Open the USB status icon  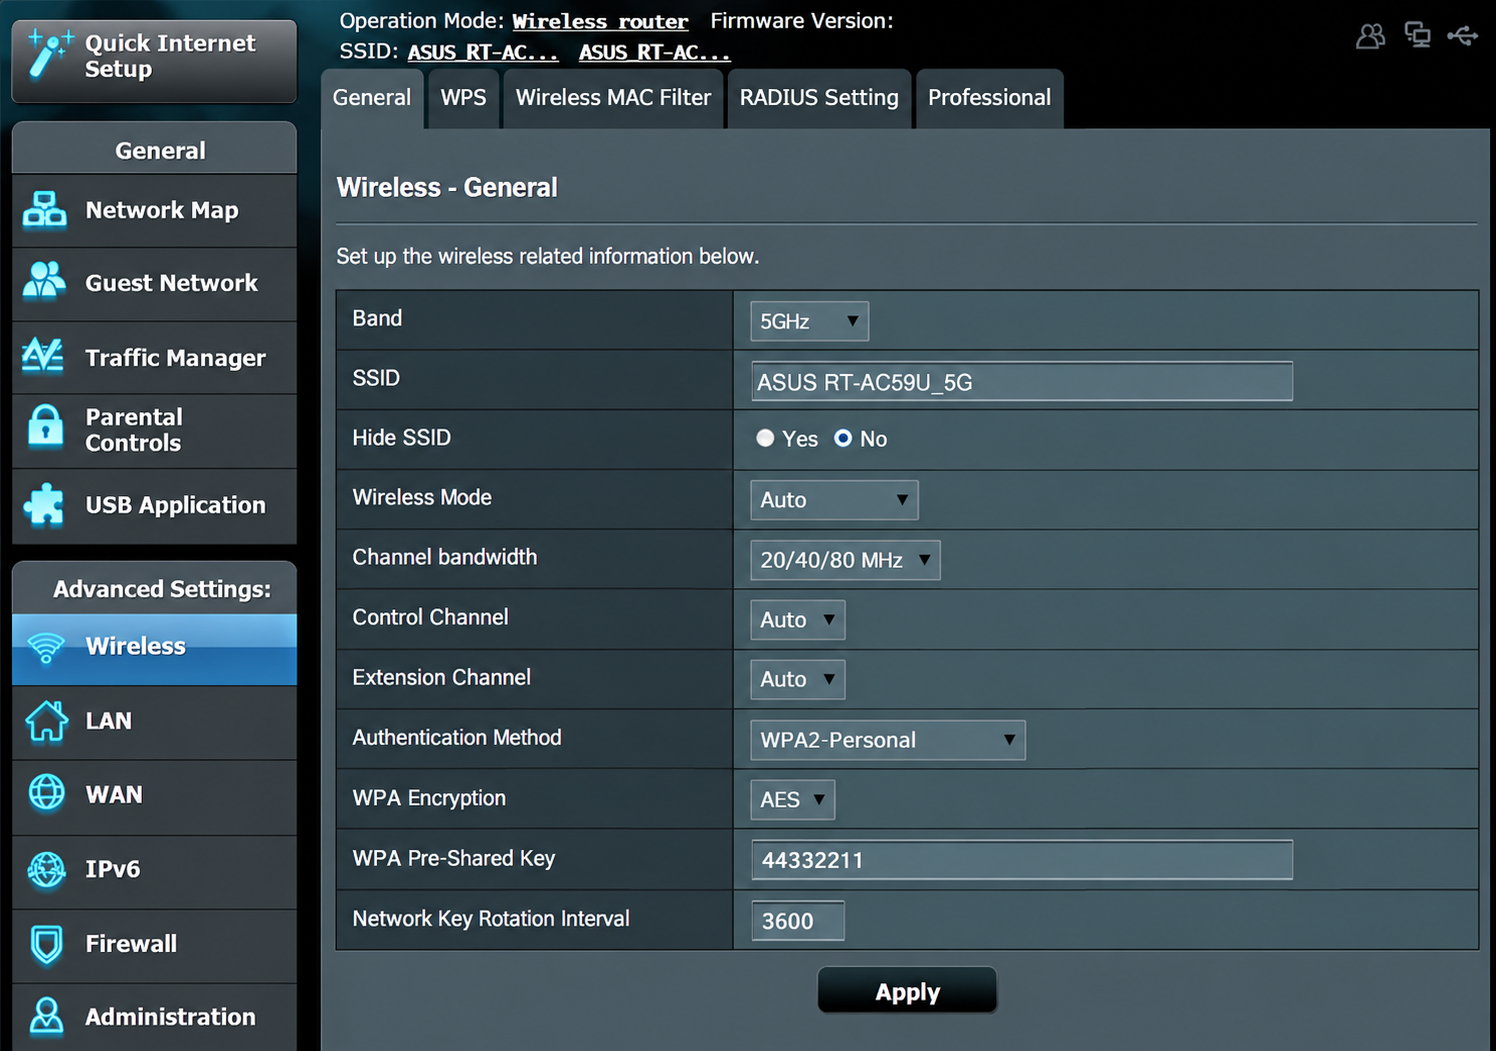(x=1462, y=36)
